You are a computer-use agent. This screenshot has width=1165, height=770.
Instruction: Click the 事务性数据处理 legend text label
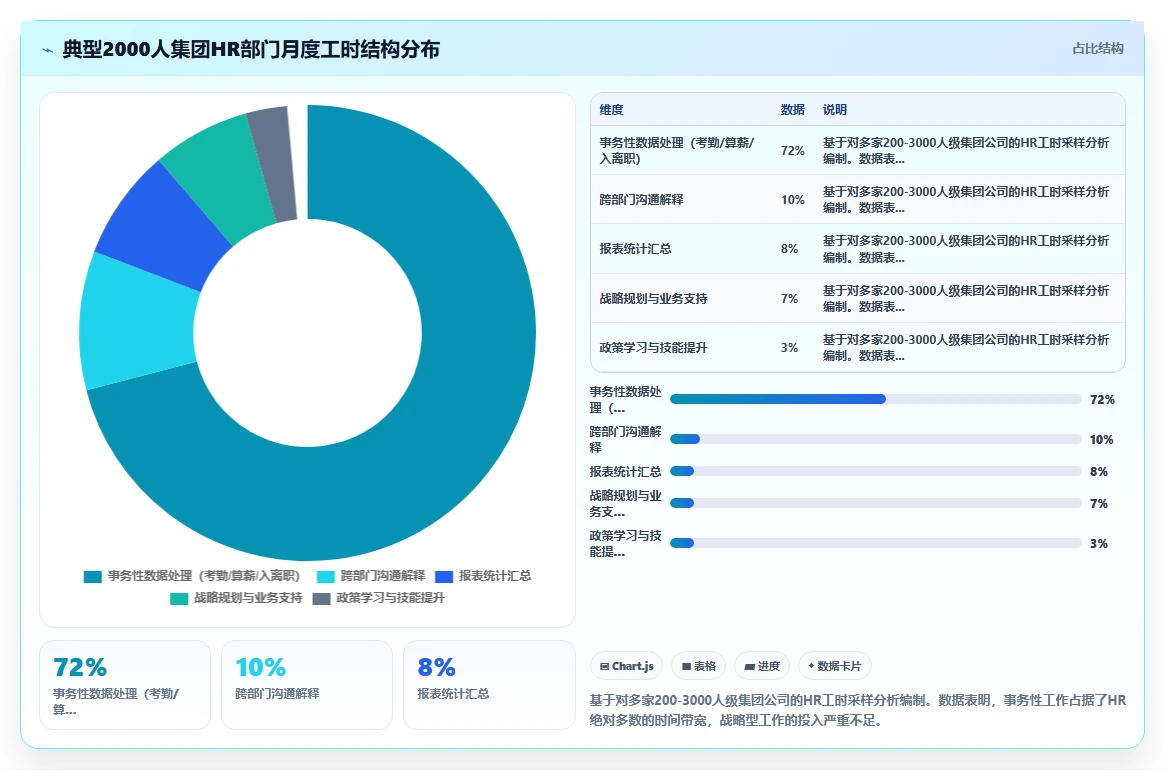(x=204, y=576)
